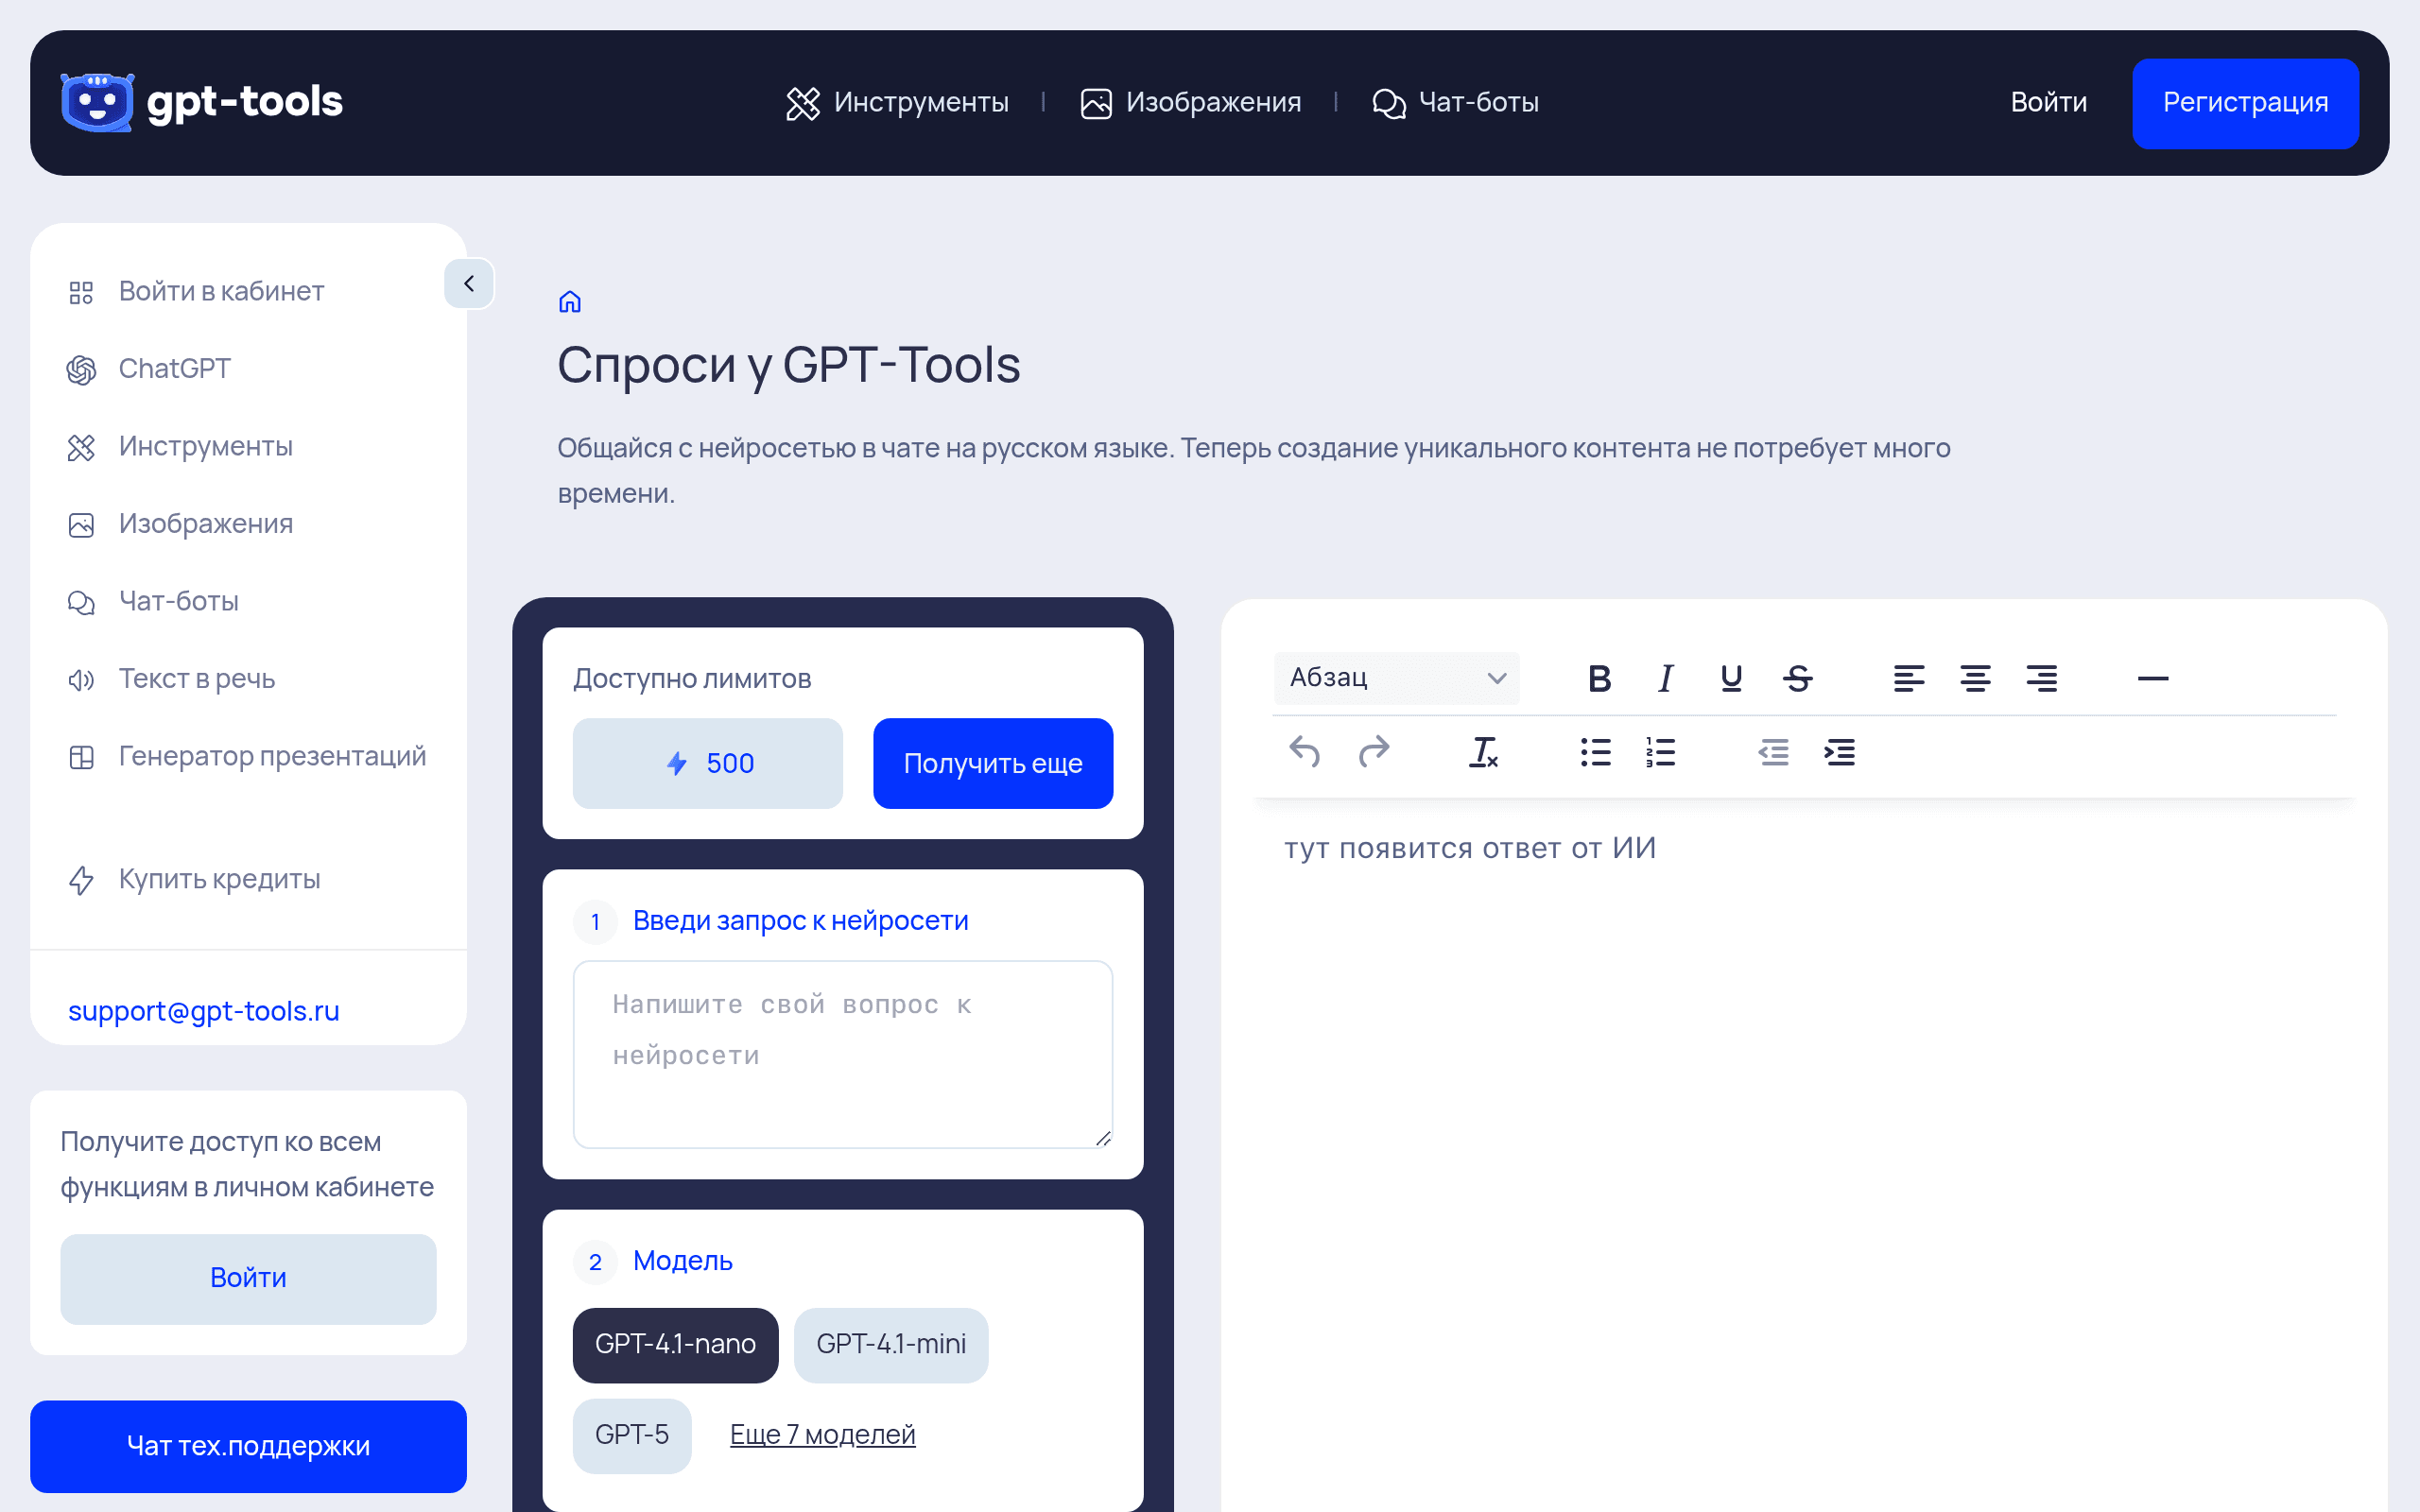Viewport: 2420px width, 1512px height.
Task: Click the Спроси у GPT-Tools page title
Action: 788,365
